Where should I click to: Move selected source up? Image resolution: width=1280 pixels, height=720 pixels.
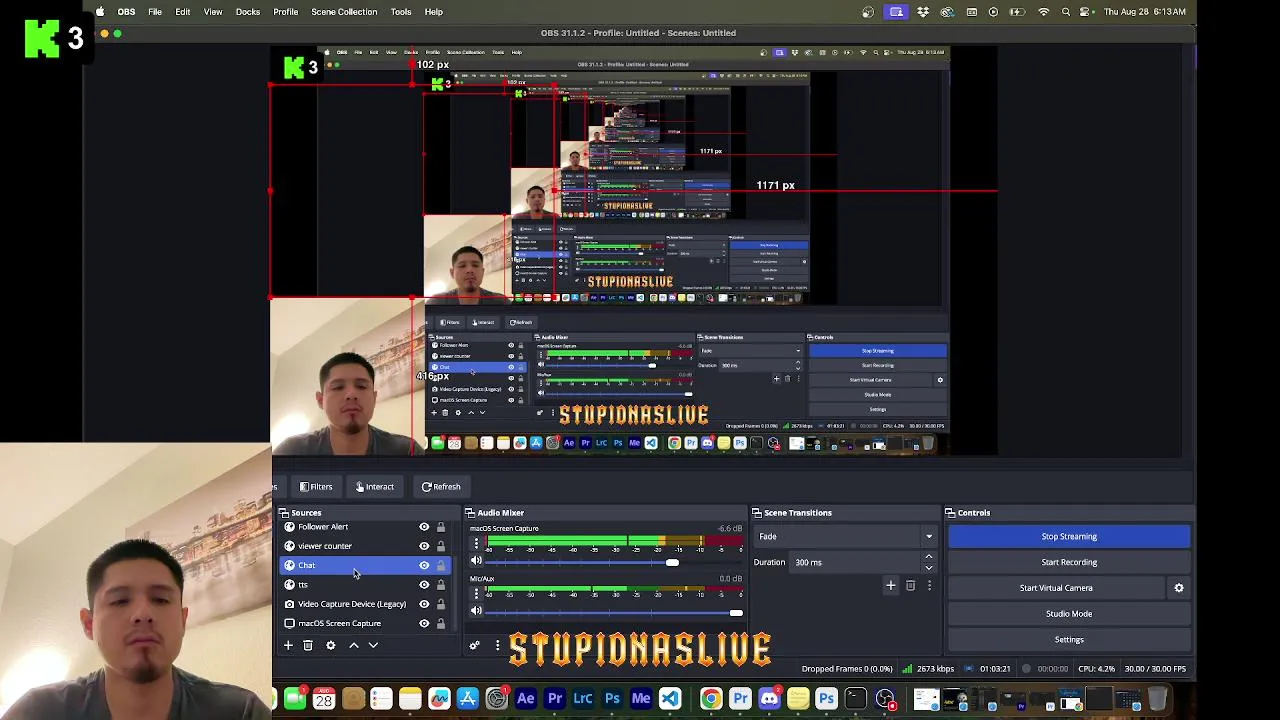[353, 645]
